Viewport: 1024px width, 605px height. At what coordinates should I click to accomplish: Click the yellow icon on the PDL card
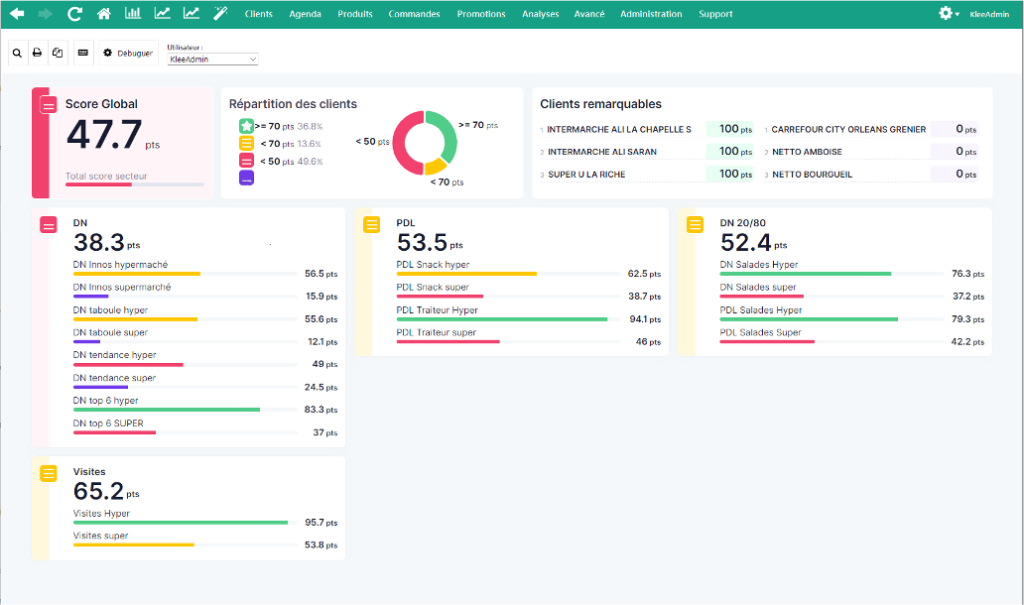[372, 225]
